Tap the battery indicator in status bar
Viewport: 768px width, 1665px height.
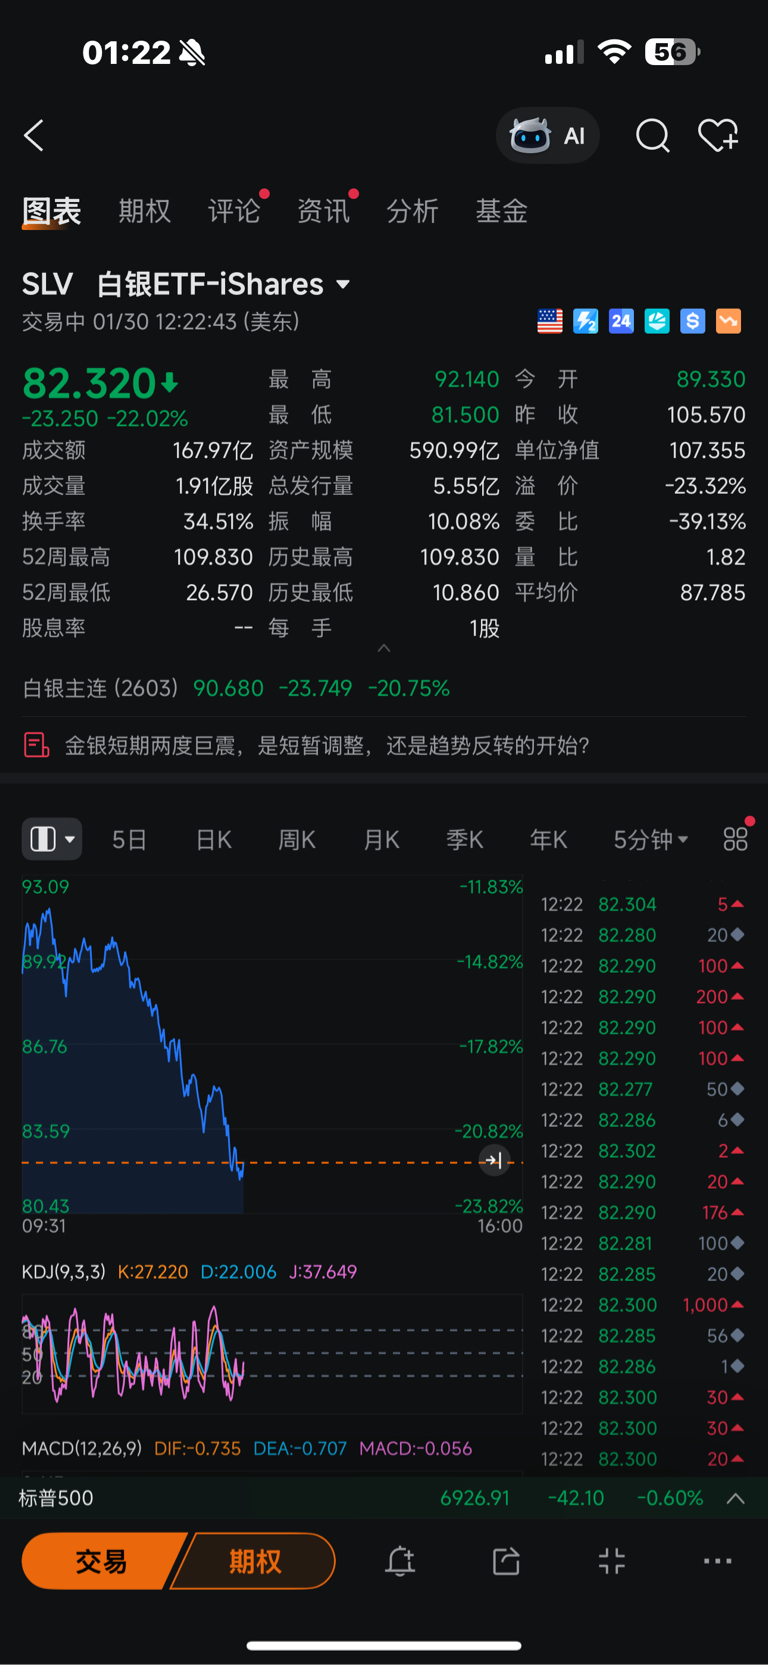pyautogui.click(x=673, y=52)
